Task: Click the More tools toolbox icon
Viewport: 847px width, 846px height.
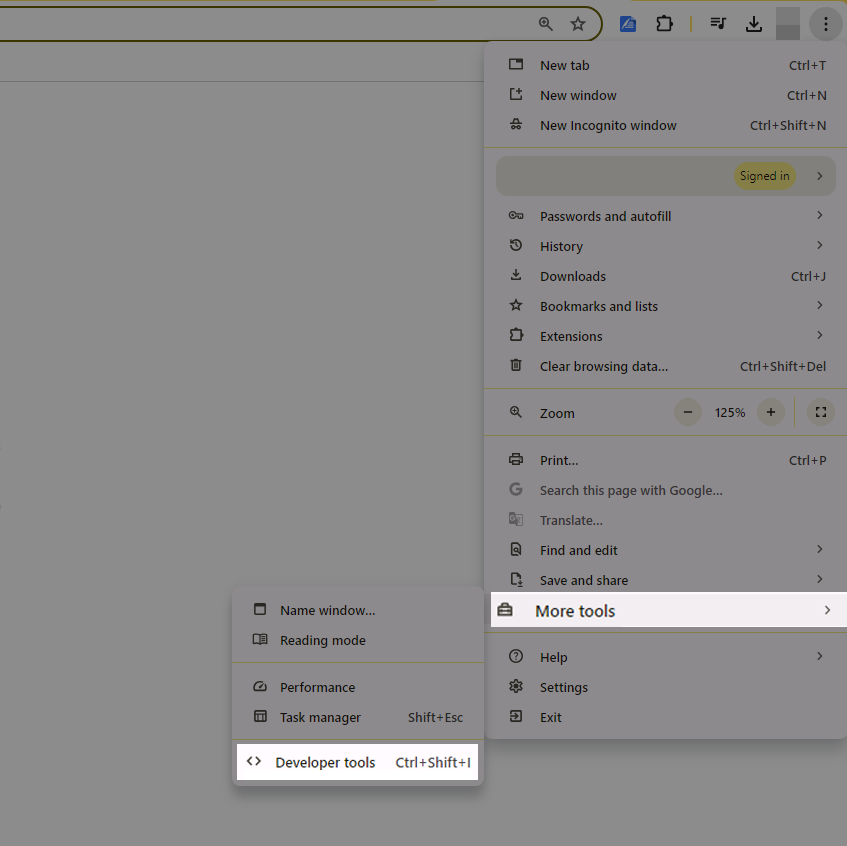Action: pyautogui.click(x=505, y=610)
